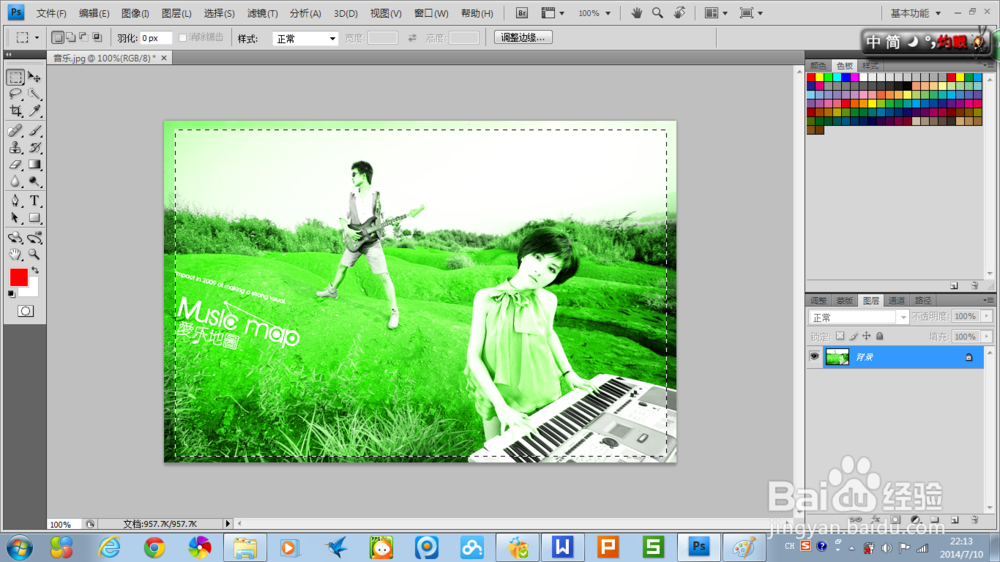Select the Rectangle shape tool
This screenshot has height=562, width=1000.
(x=34, y=218)
